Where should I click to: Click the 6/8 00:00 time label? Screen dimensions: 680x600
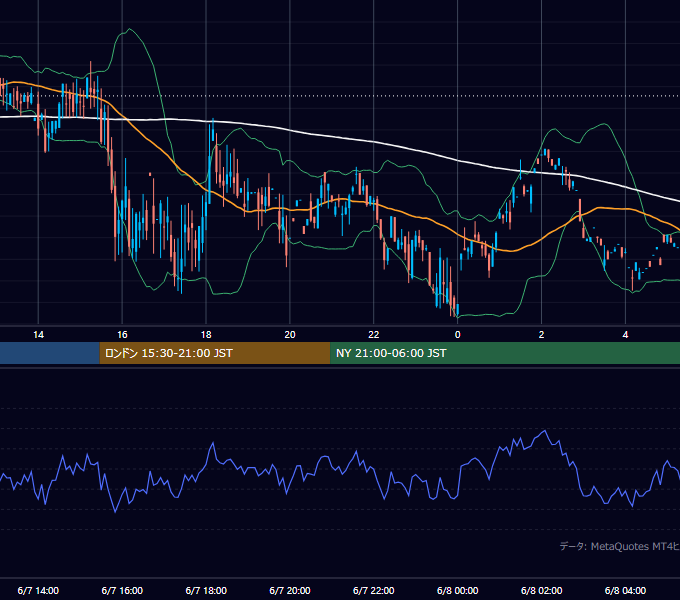click(458, 590)
